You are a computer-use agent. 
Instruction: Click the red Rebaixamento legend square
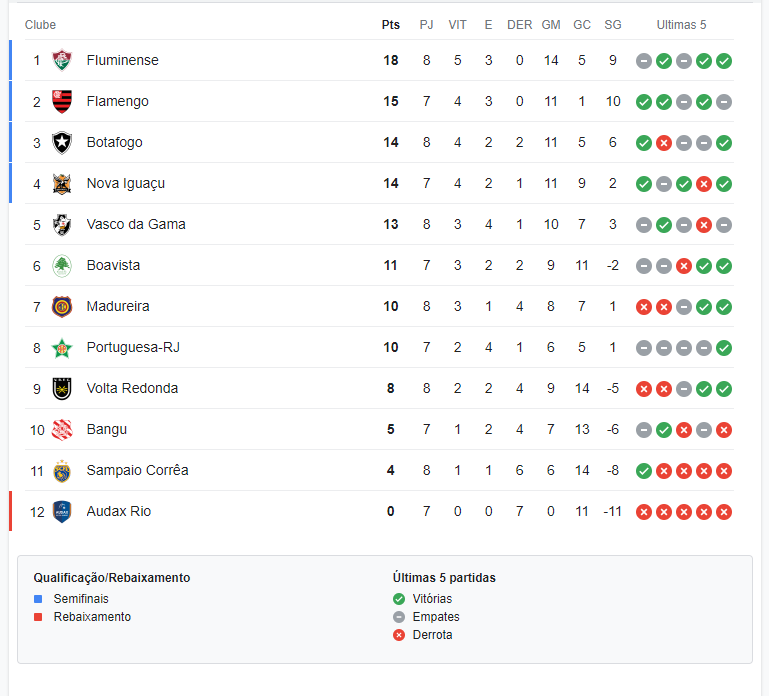[38, 617]
